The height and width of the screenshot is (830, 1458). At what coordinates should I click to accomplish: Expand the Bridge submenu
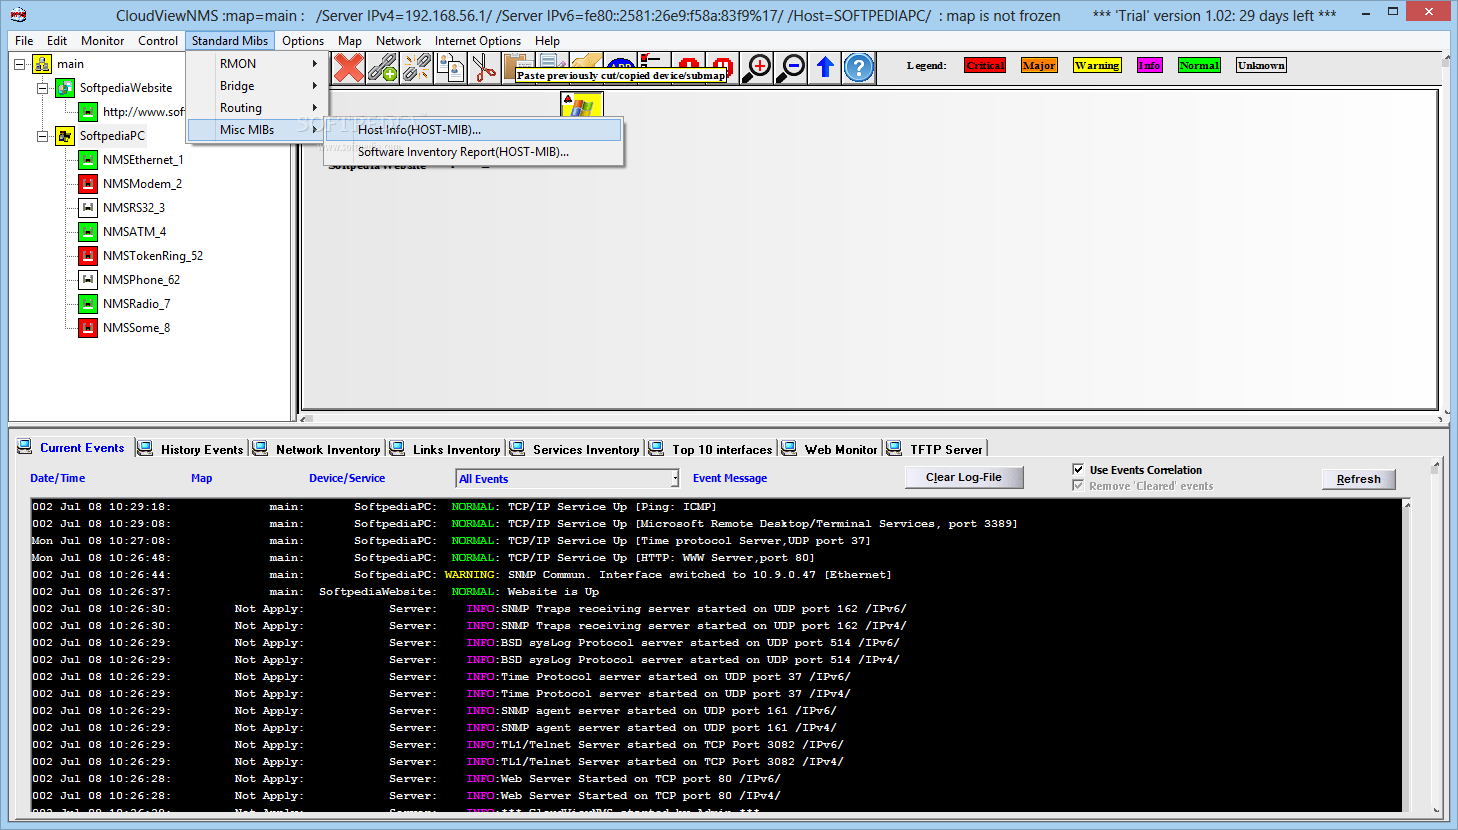coord(256,86)
